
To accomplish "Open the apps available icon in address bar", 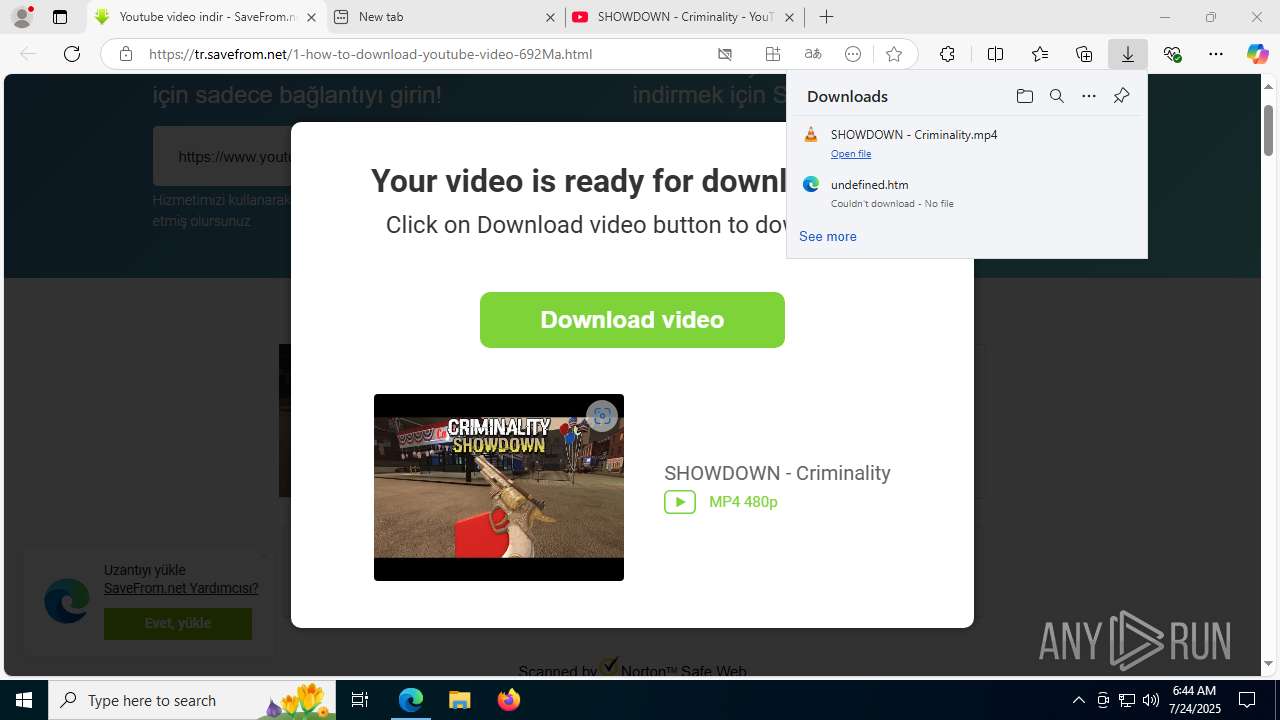I will pos(773,54).
